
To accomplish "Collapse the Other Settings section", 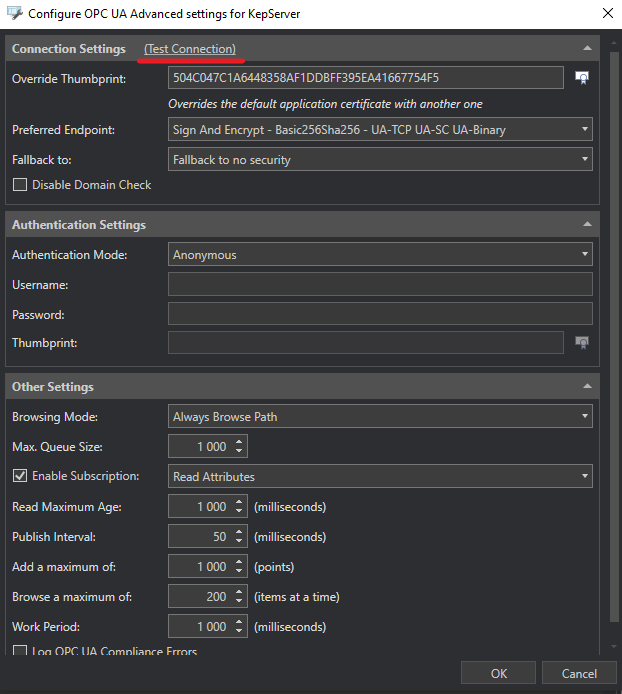I will (587, 386).
